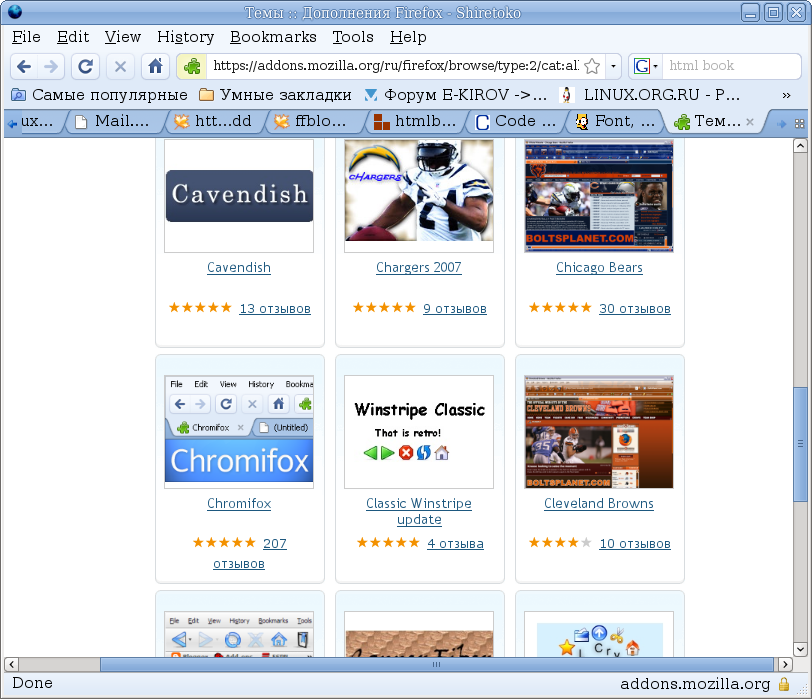Switch to the Font tab
The width and height of the screenshot is (812, 699).
click(617, 122)
